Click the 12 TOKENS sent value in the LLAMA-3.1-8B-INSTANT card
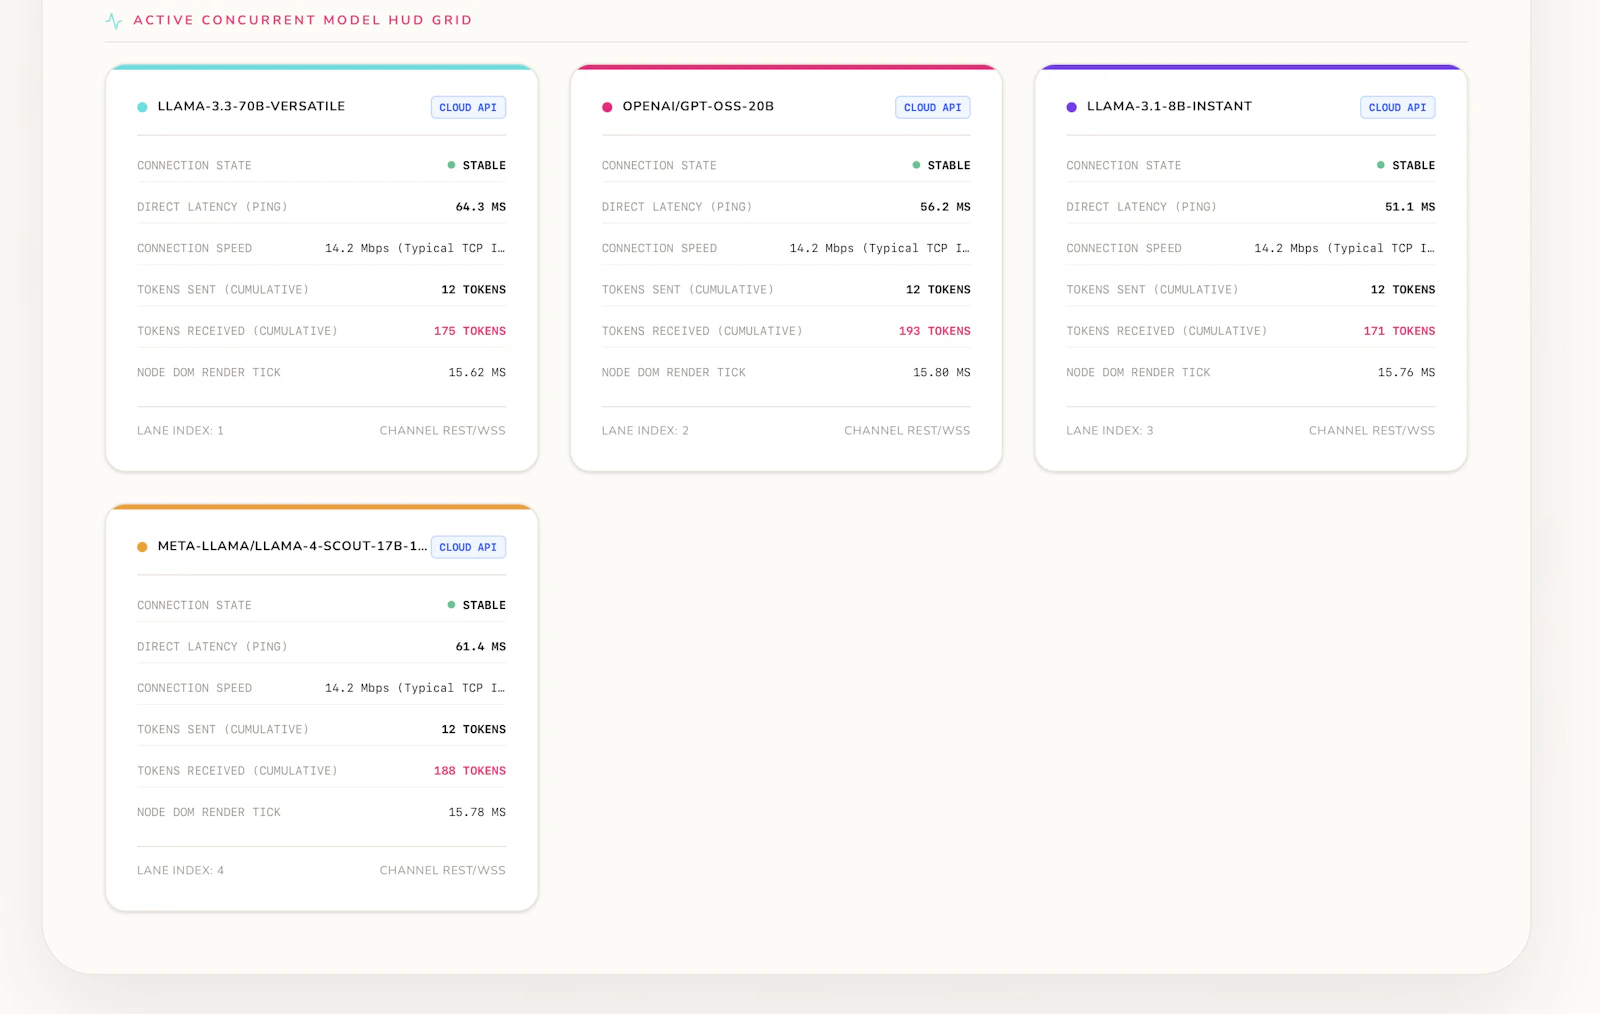The image size is (1600, 1014). 1403,290
